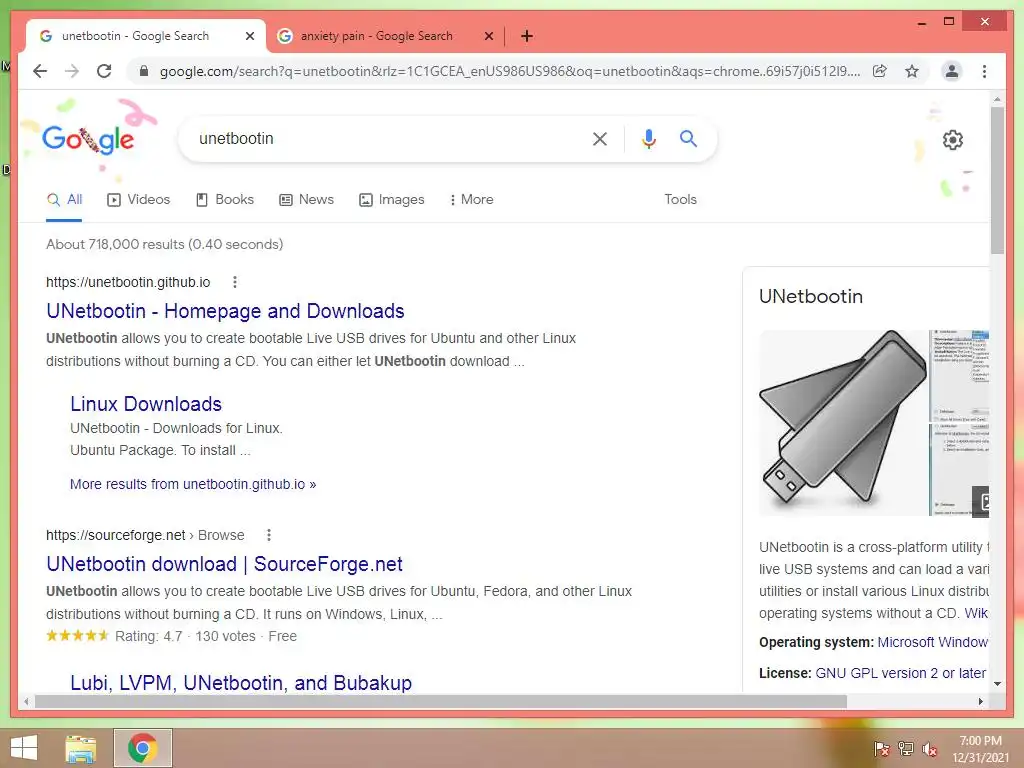The height and width of the screenshot is (768, 1024).
Task: Open the Chrome profile avatar
Action: click(952, 71)
